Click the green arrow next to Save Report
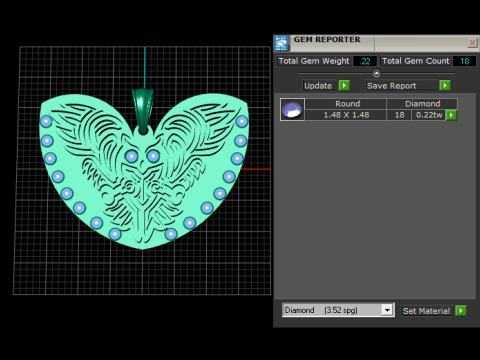 point(445,86)
